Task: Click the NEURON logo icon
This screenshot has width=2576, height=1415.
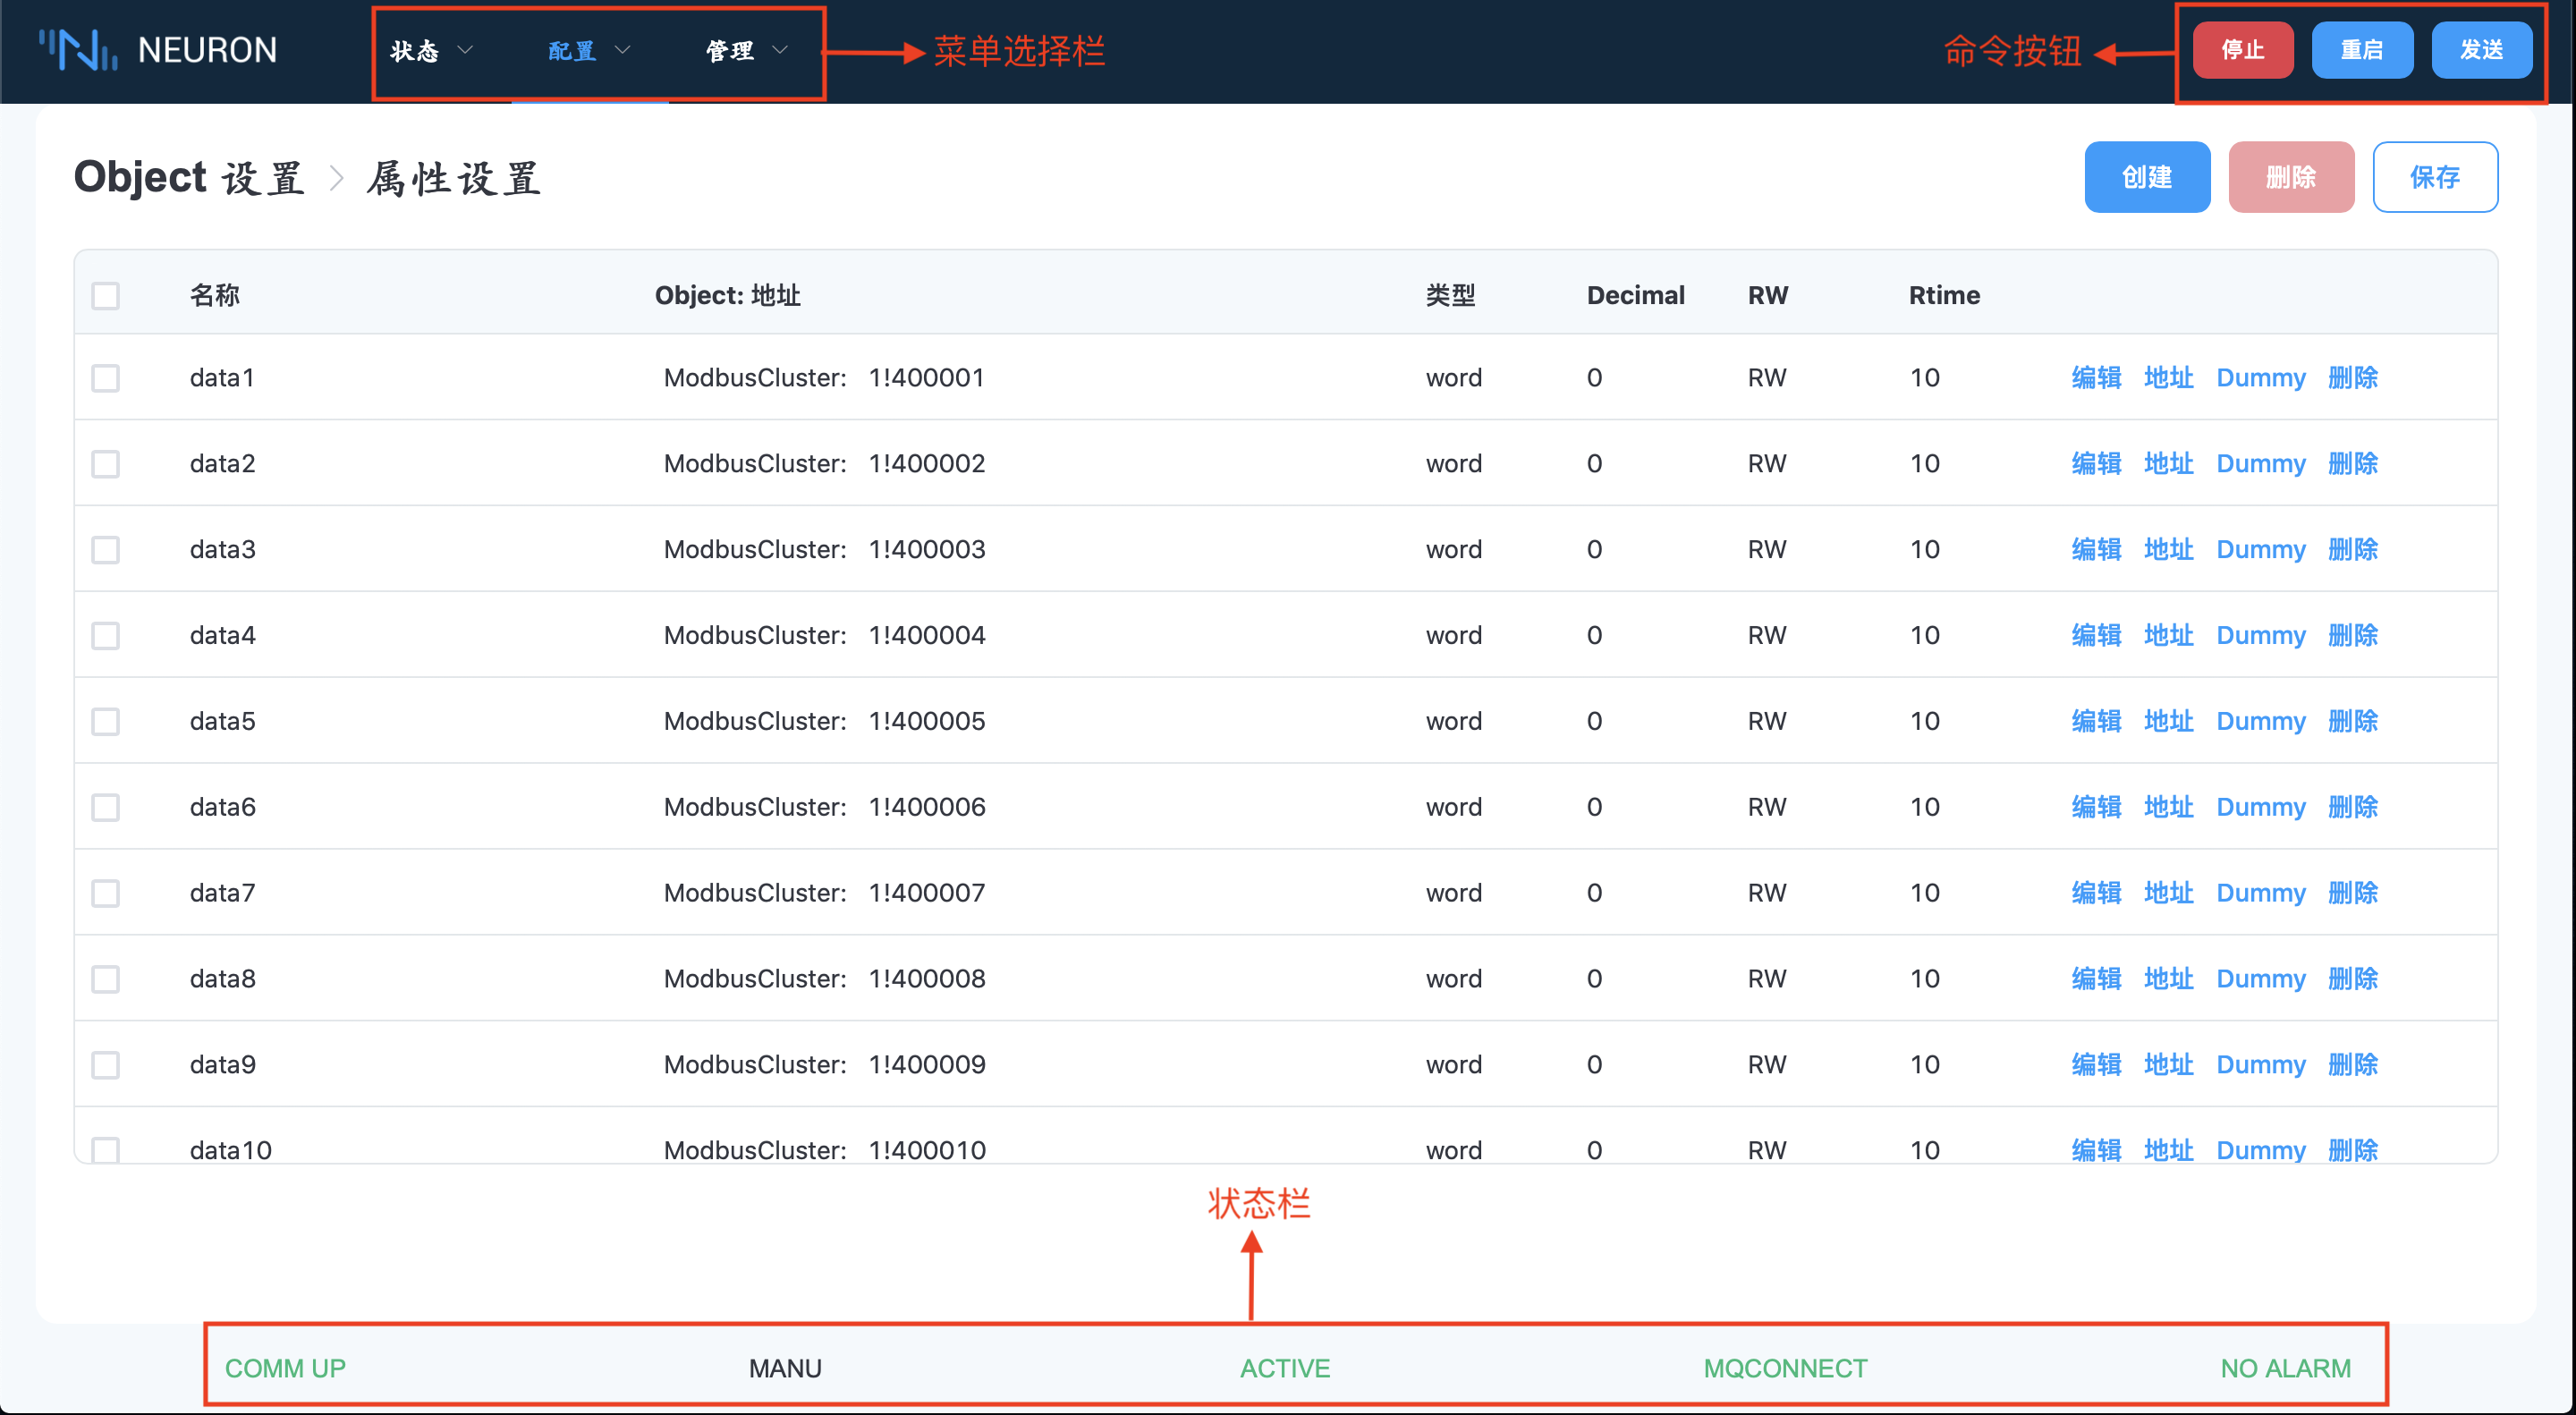Action: pyautogui.click(x=78, y=50)
